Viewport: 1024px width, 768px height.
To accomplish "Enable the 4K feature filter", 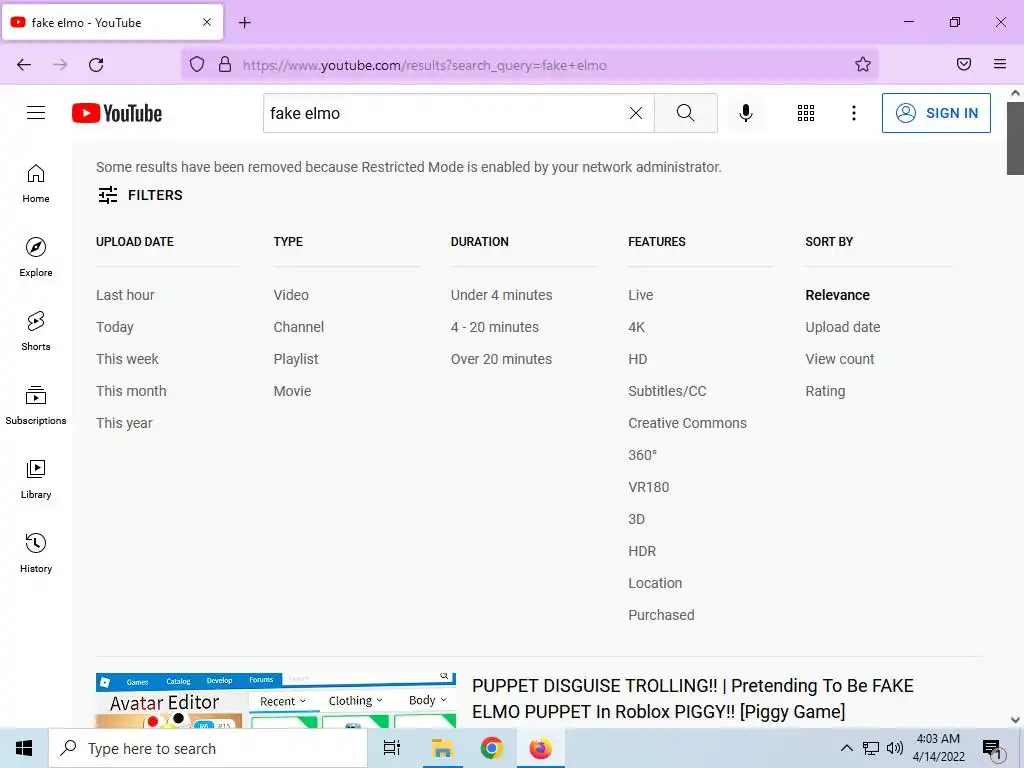I will (x=637, y=327).
